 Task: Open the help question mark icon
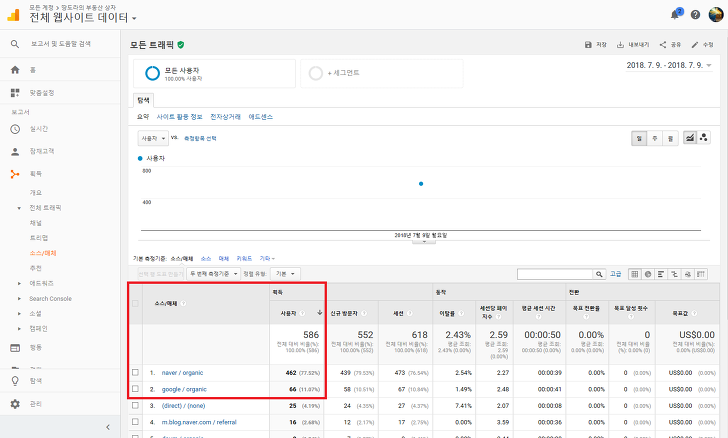click(695, 15)
